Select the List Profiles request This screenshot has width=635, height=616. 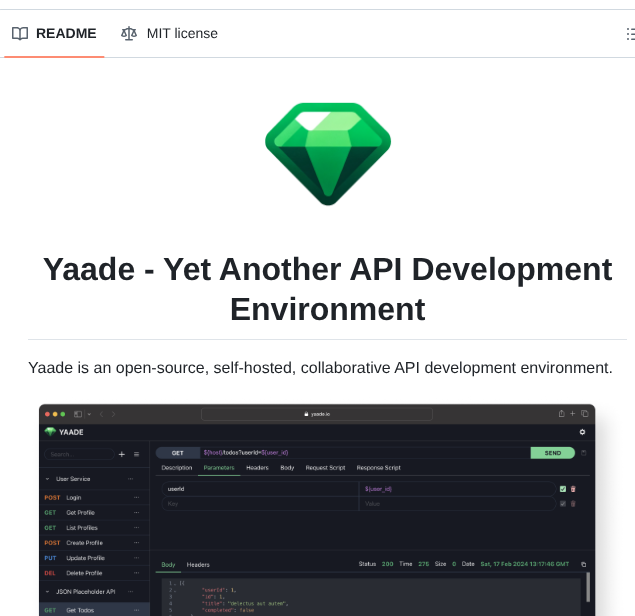(x=94, y=528)
